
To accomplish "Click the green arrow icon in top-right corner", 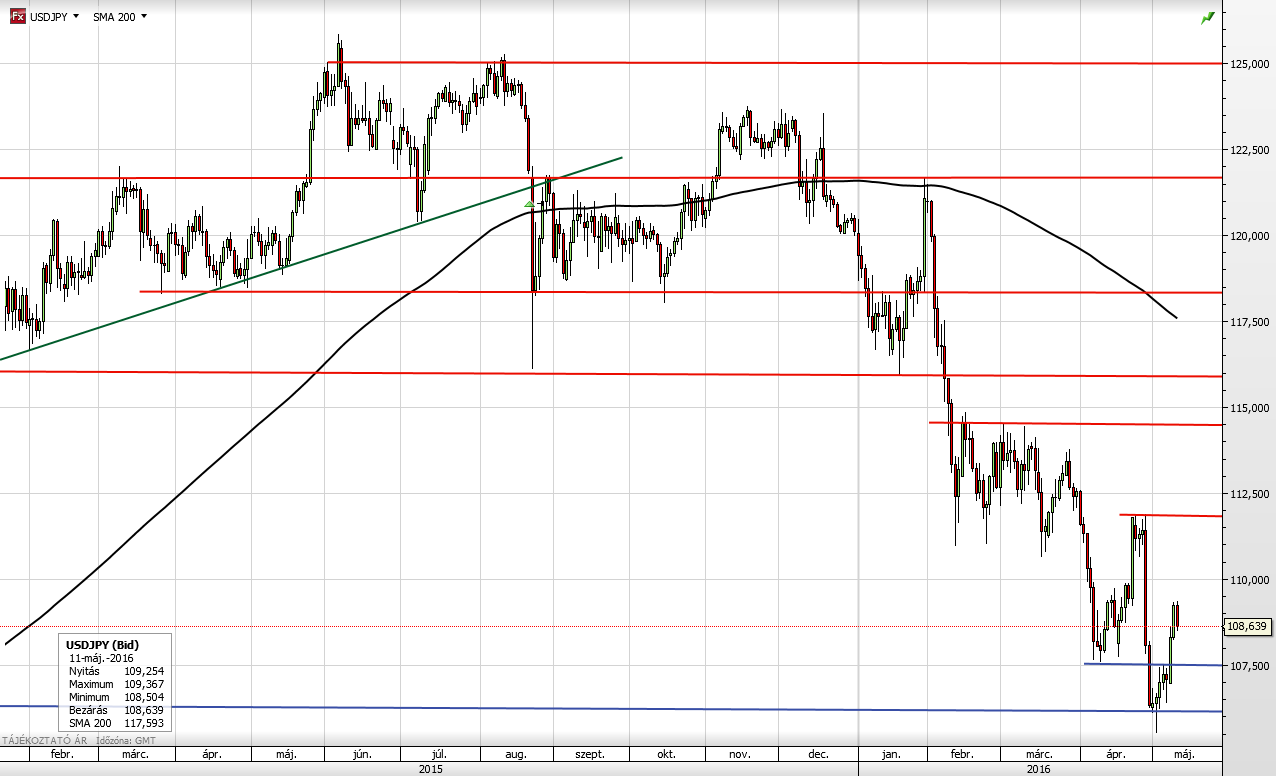I will tap(1208, 17).
